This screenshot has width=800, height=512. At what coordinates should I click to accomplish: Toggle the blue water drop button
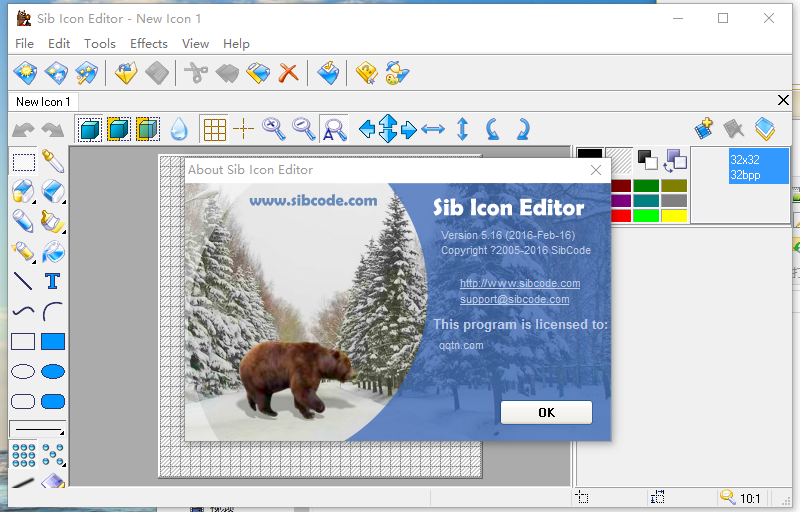point(178,128)
